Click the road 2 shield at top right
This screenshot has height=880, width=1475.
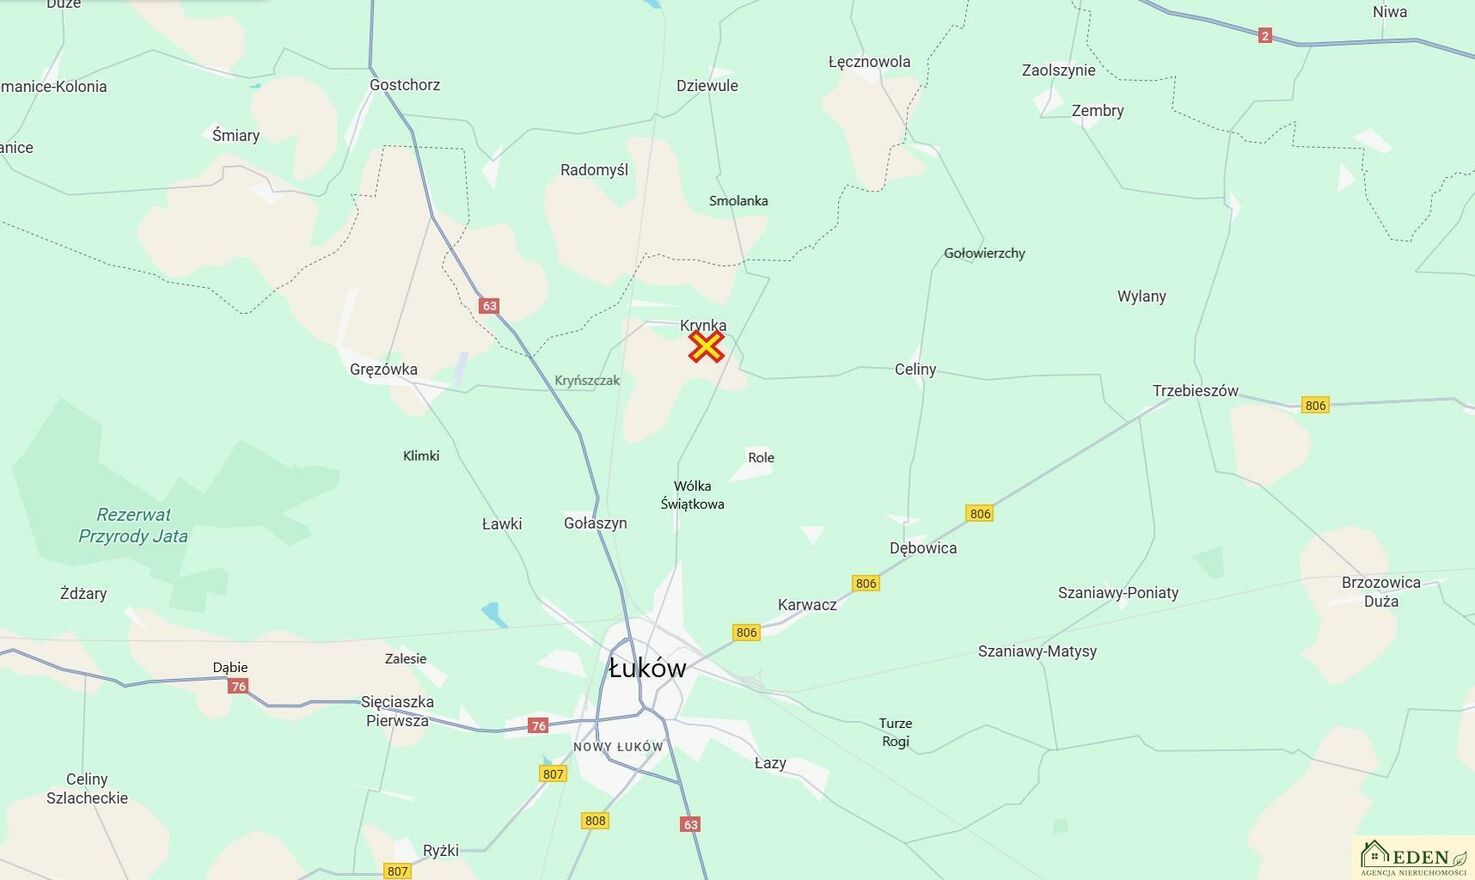(x=1265, y=36)
